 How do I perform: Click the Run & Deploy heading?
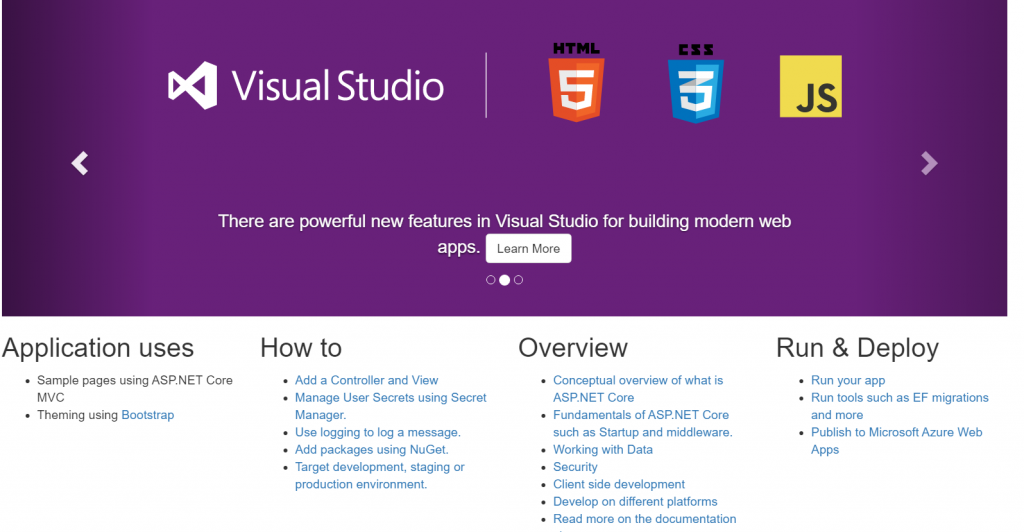point(857,348)
